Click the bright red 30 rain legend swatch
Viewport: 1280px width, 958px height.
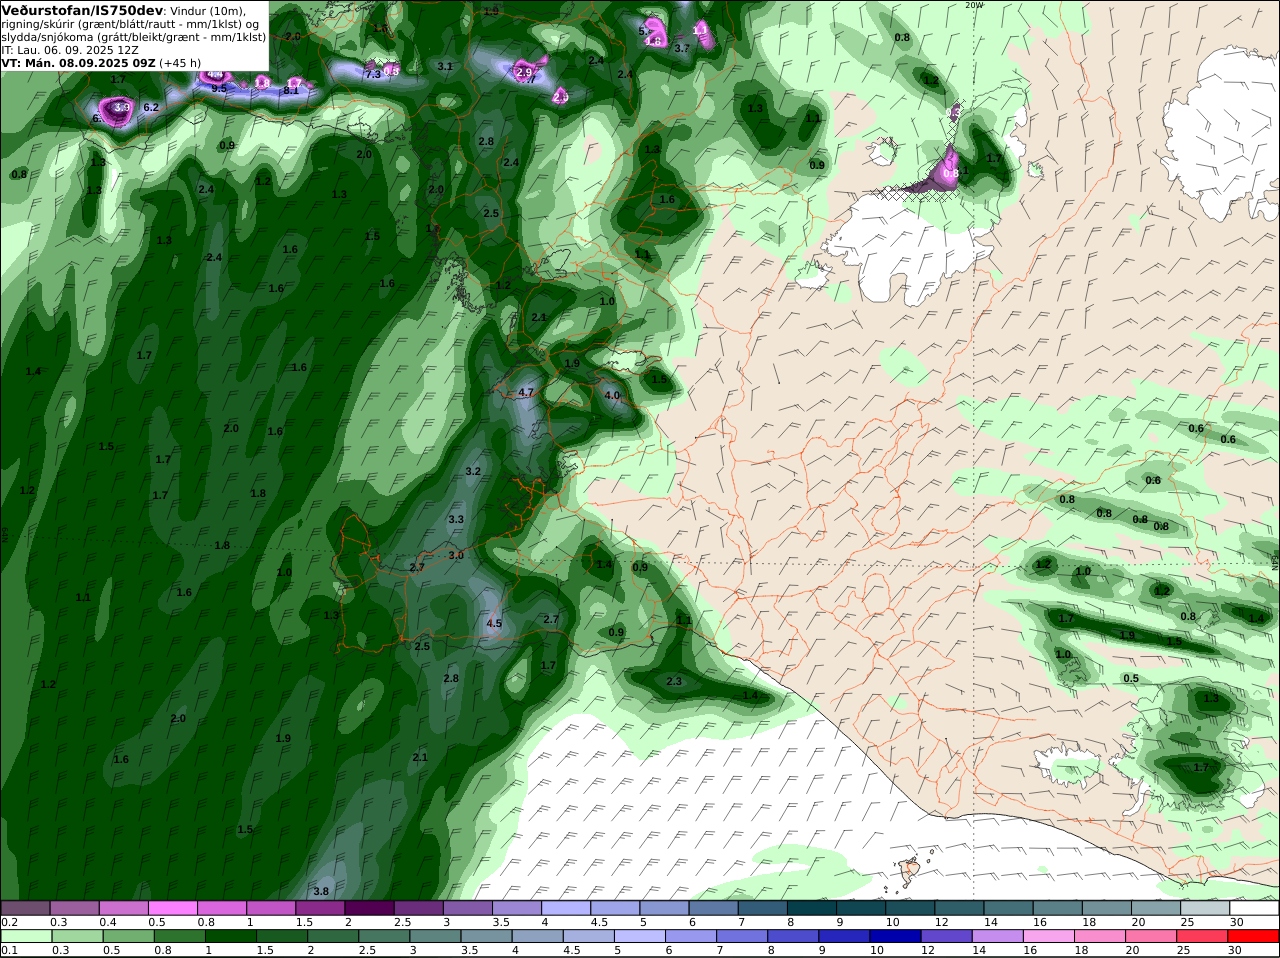[1252, 937]
